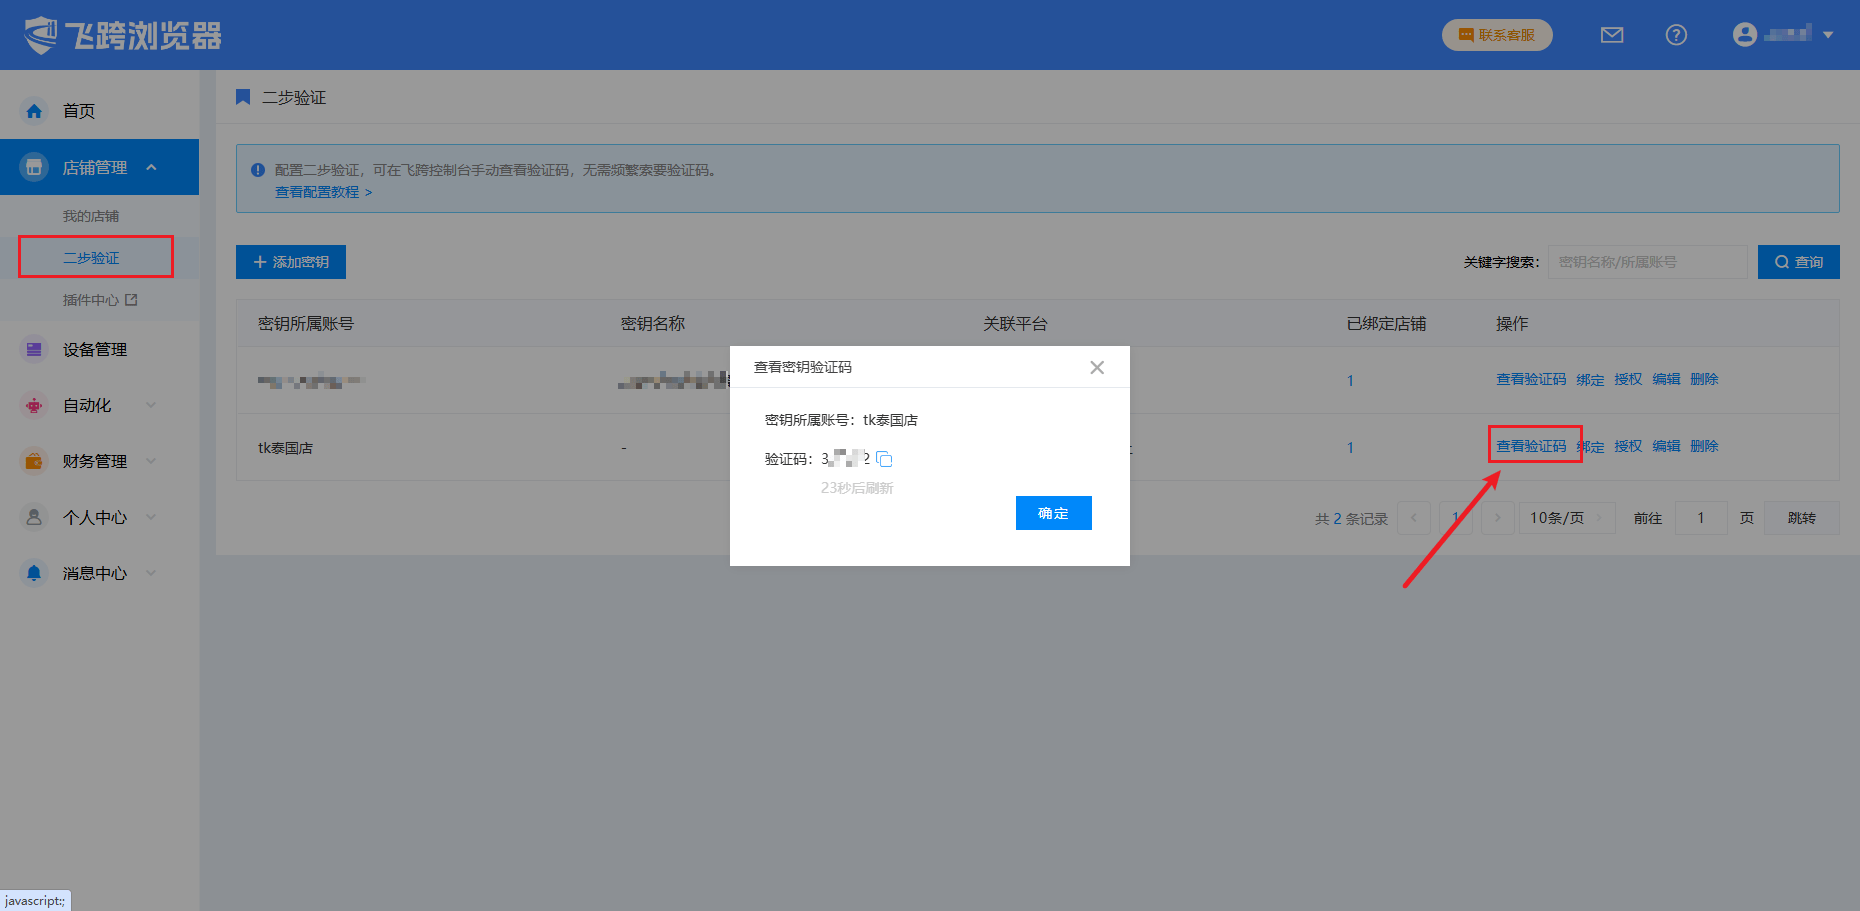The height and width of the screenshot is (911, 1860).
Task: Open the 10条/页 page size dropdown
Action: [1566, 518]
